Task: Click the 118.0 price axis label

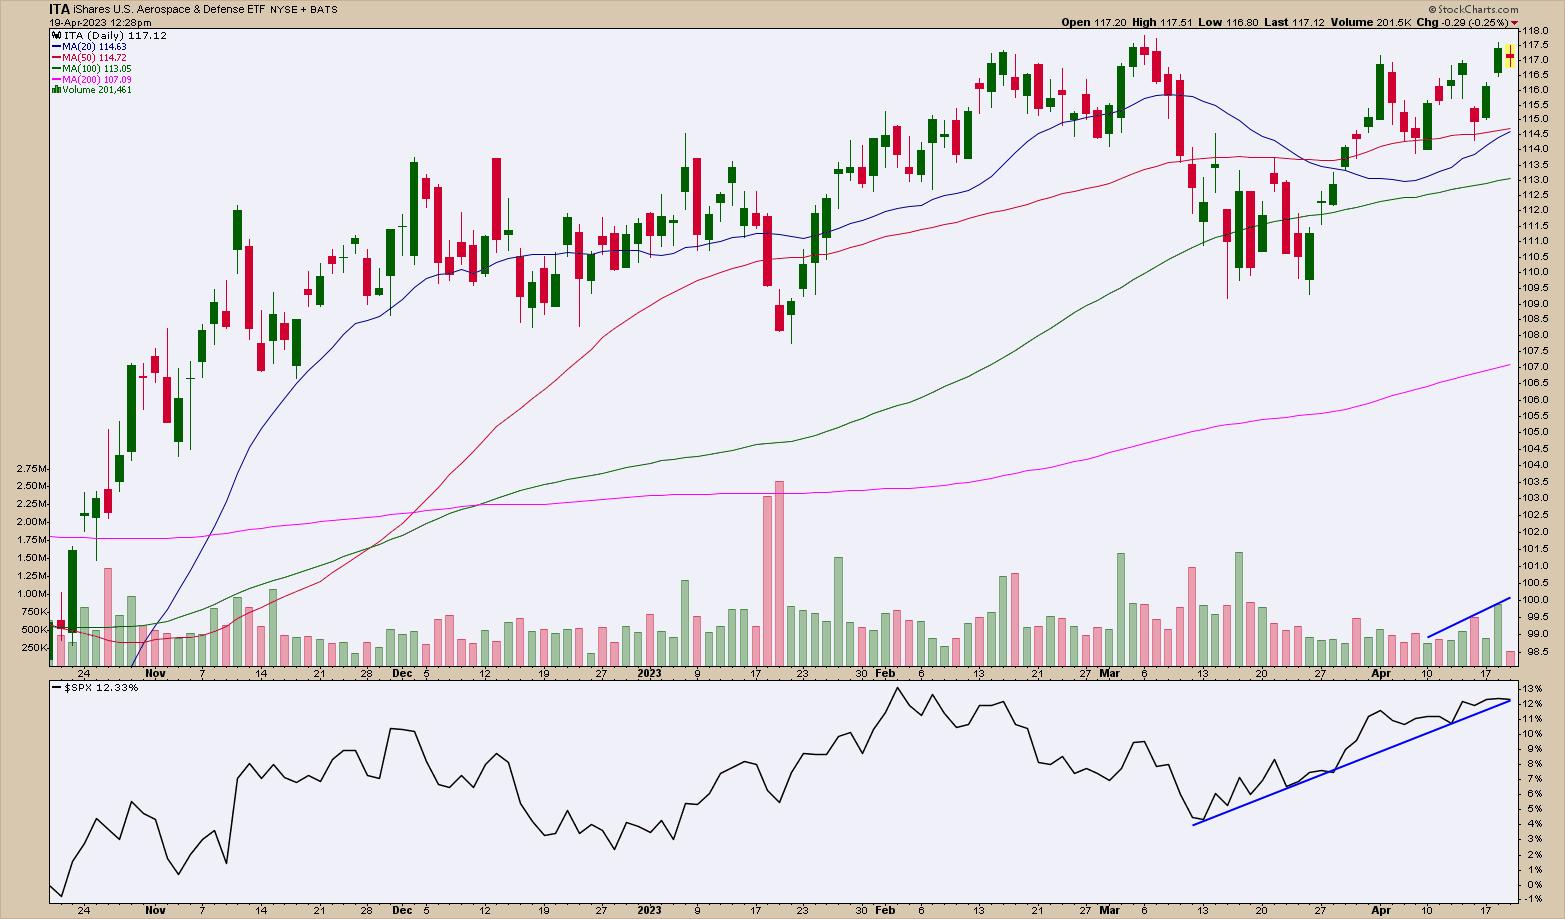Action: tap(1534, 31)
